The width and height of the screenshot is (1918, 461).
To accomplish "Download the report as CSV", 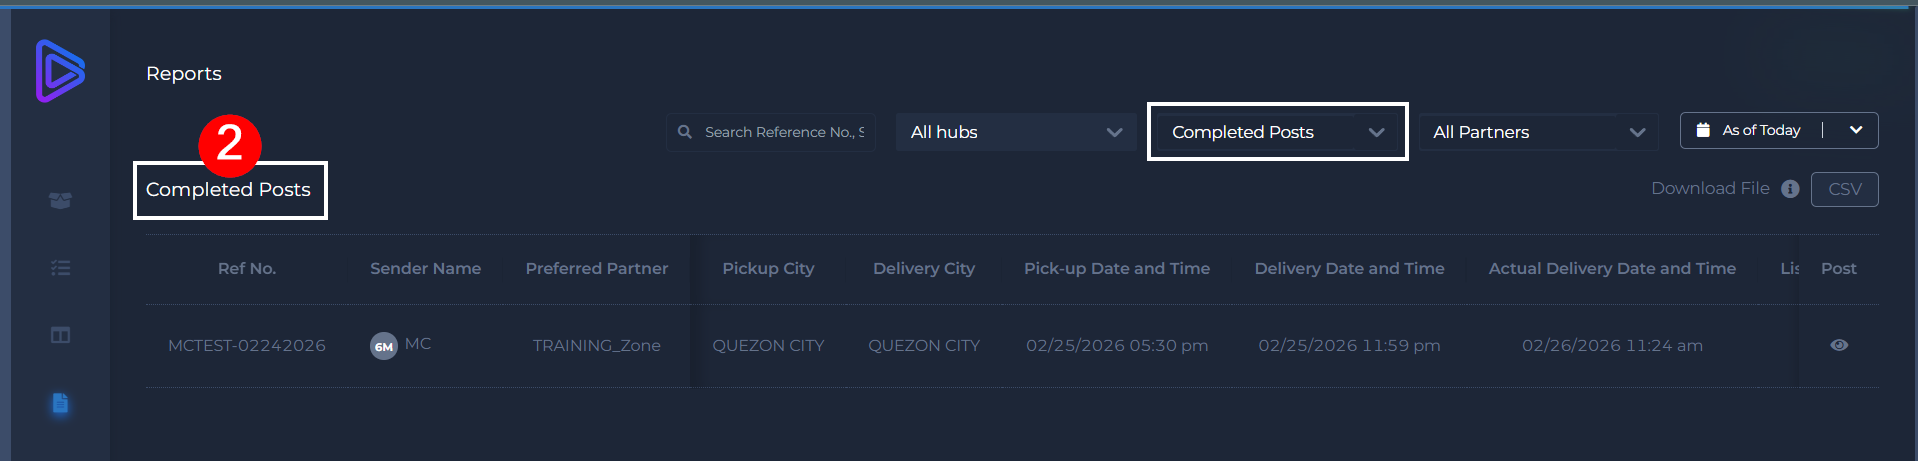I will (1845, 189).
